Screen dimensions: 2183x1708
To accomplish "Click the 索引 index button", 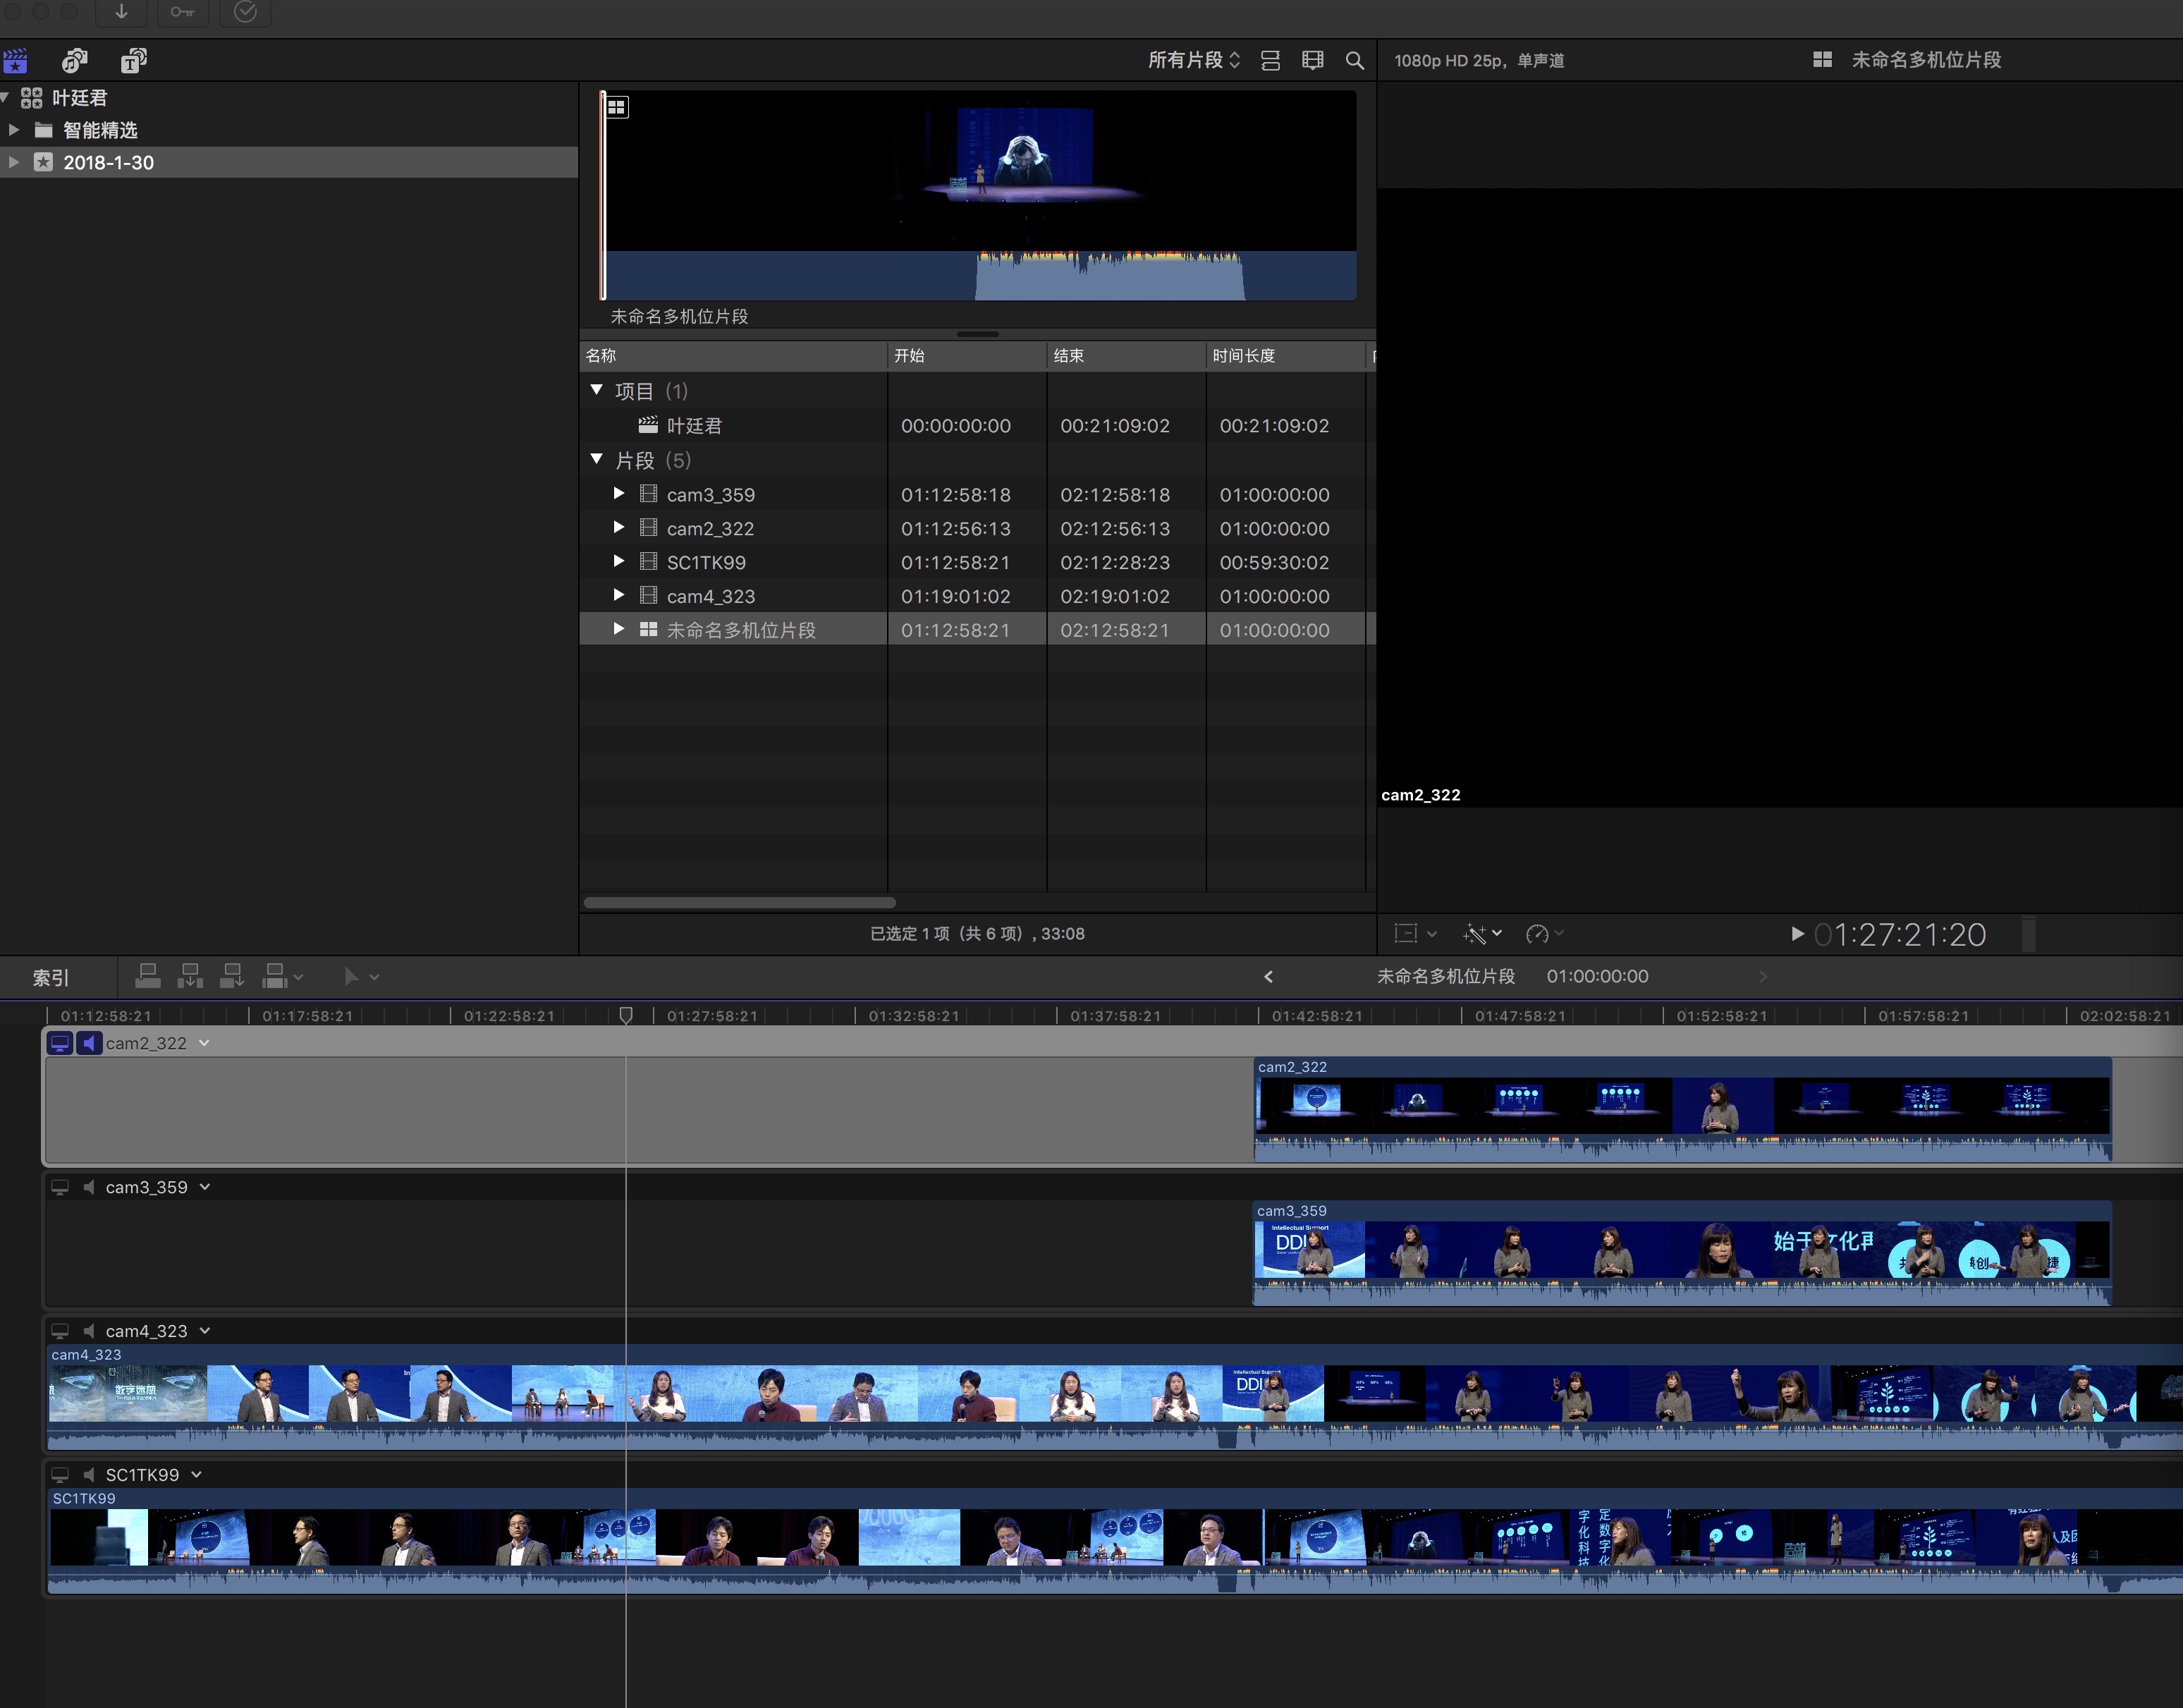I will [x=50, y=977].
